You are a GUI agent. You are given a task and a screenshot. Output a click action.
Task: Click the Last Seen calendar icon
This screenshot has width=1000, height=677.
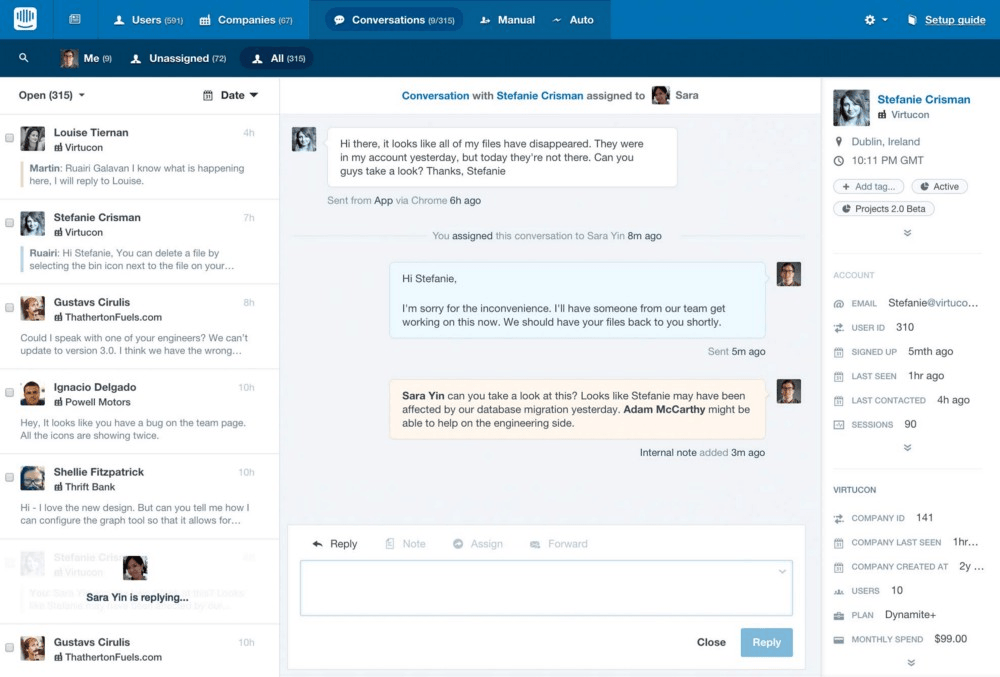coord(839,376)
